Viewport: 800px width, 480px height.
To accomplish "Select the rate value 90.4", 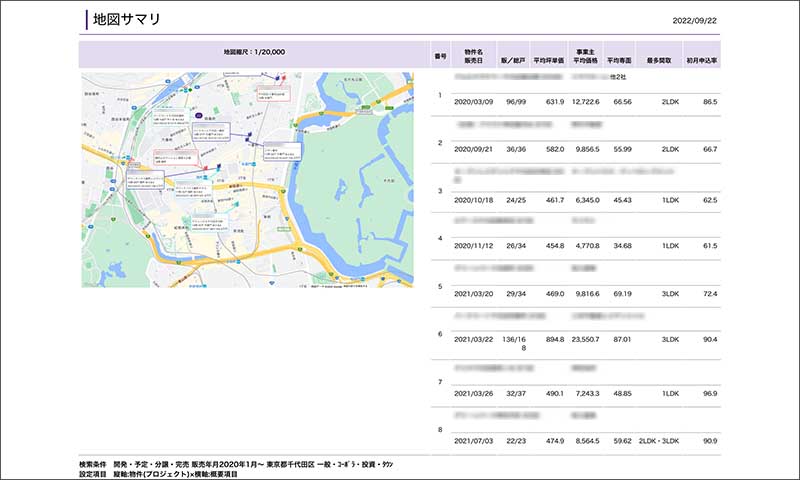I will coord(710,339).
